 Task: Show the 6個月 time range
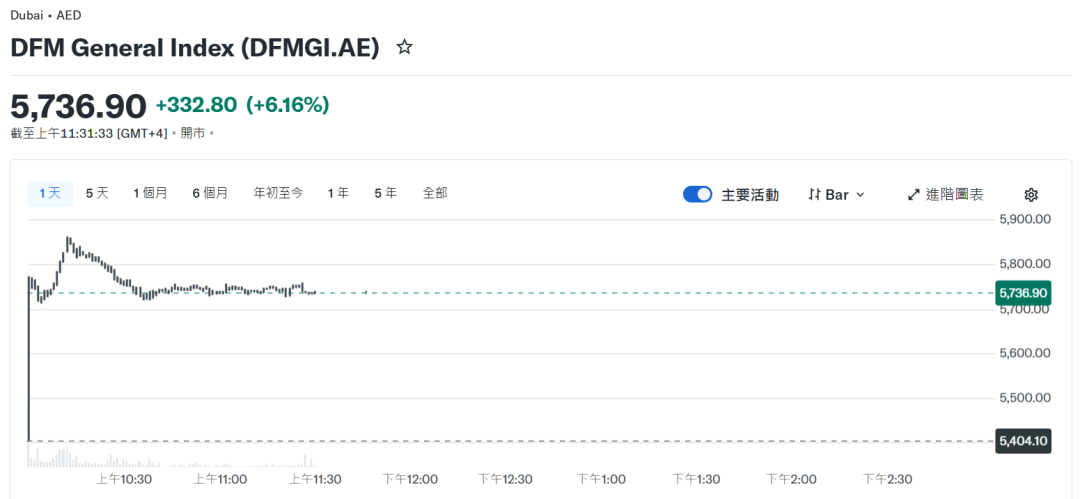(x=210, y=193)
